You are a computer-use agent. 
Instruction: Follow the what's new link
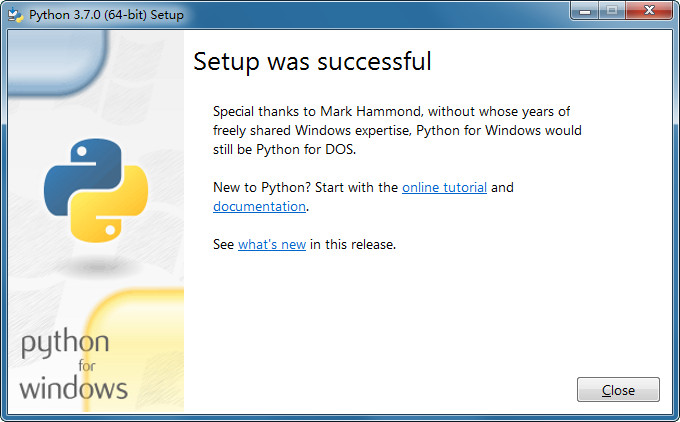(271, 244)
